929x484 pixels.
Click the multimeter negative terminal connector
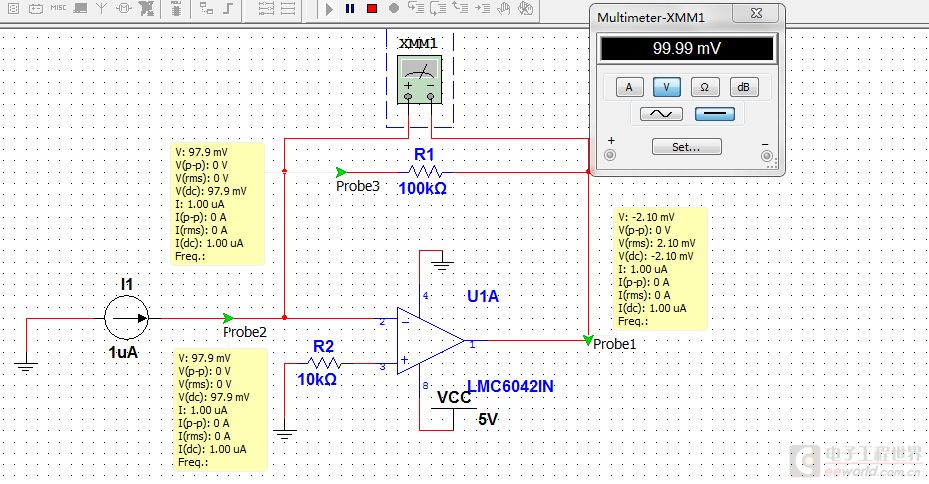767,156
